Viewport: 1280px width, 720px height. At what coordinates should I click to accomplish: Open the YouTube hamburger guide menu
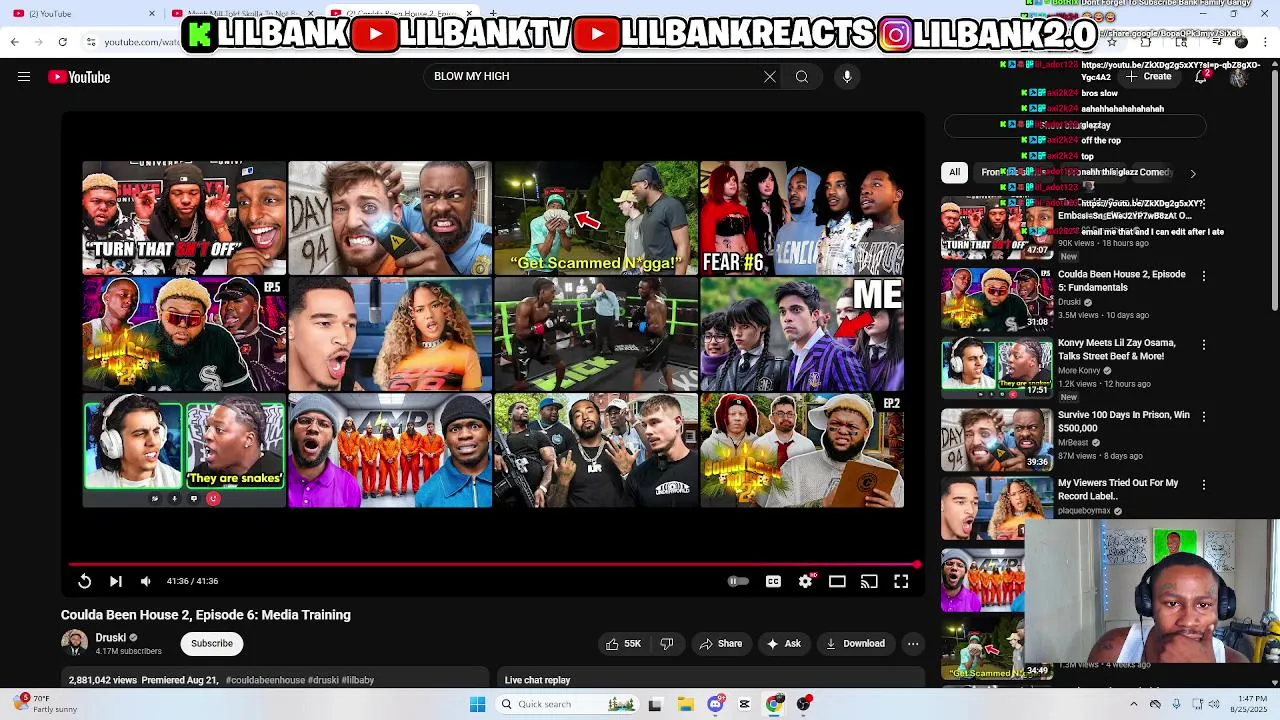(x=24, y=77)
